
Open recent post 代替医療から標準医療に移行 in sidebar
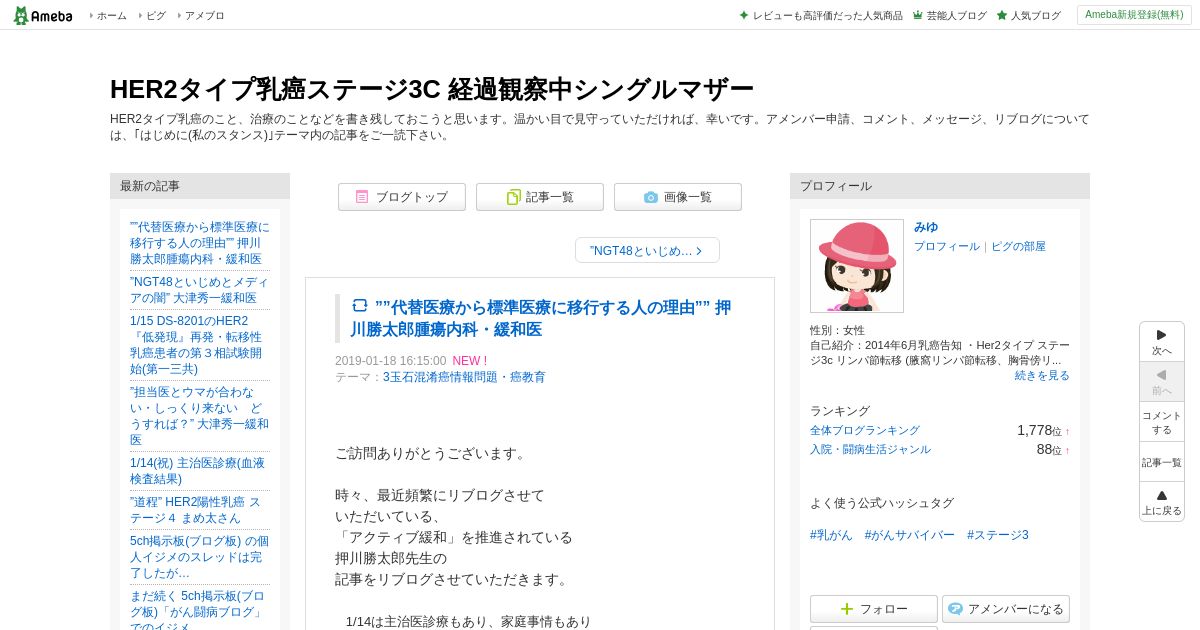coord(200,243)
